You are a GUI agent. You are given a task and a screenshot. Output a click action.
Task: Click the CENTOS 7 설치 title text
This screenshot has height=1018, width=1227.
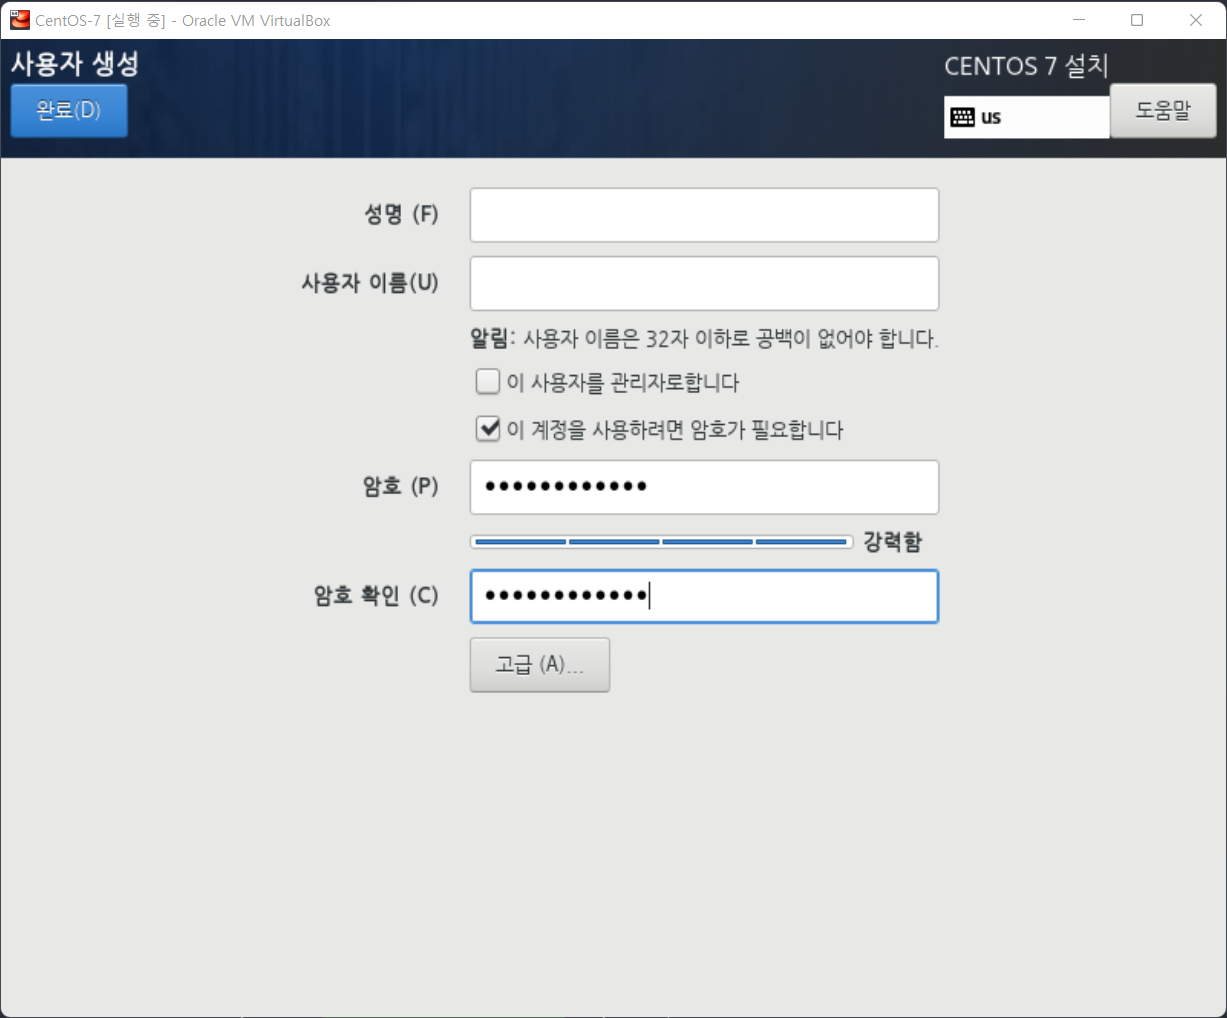point(1026,66)
